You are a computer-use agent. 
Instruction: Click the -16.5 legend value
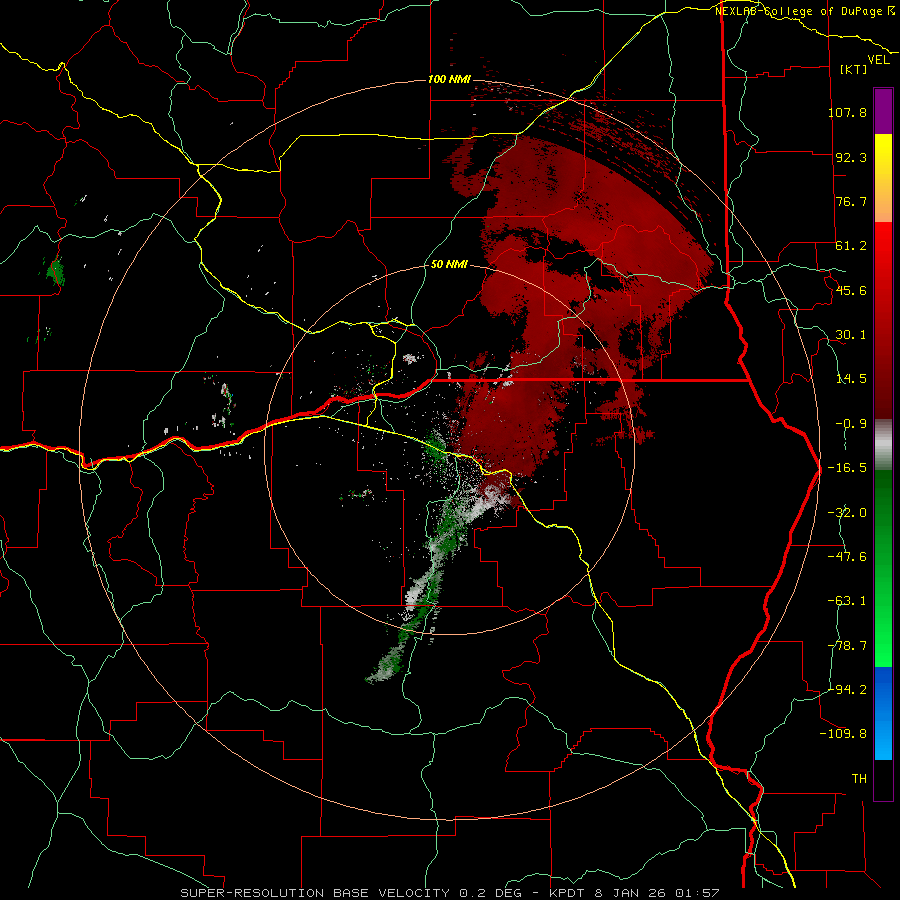tap(847, 468)
